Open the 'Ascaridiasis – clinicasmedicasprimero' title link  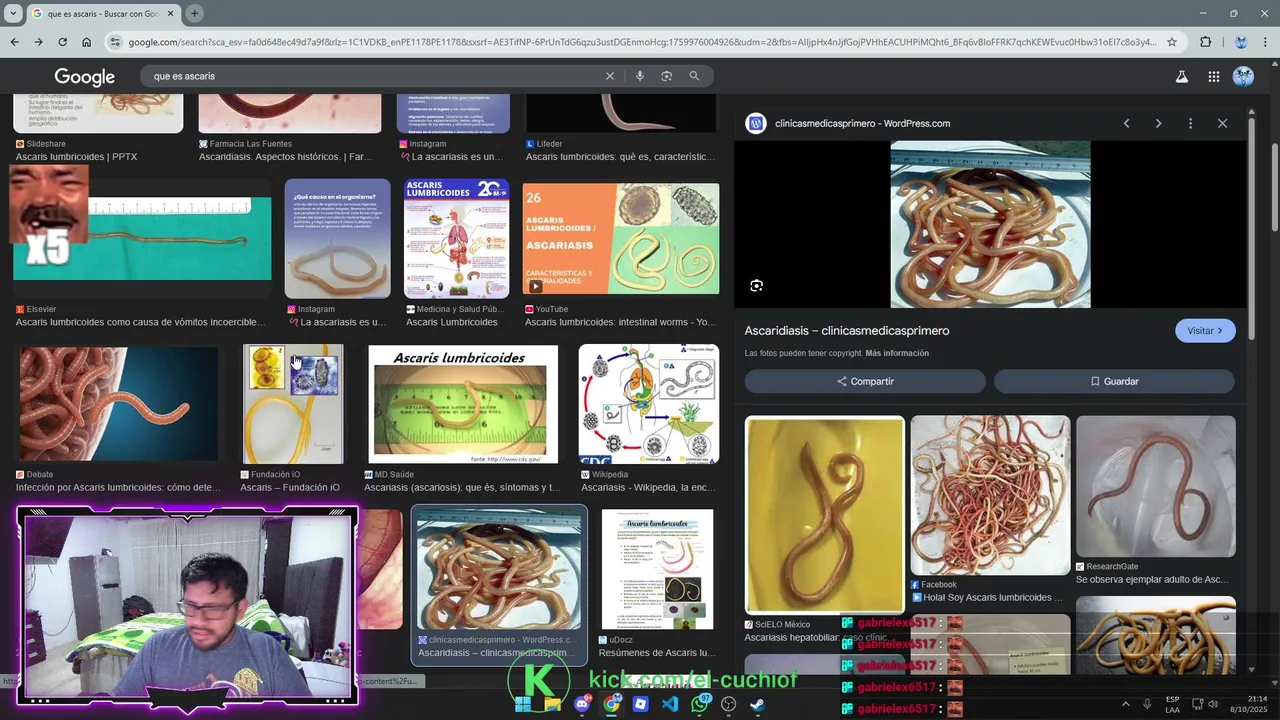coord(847,330)
